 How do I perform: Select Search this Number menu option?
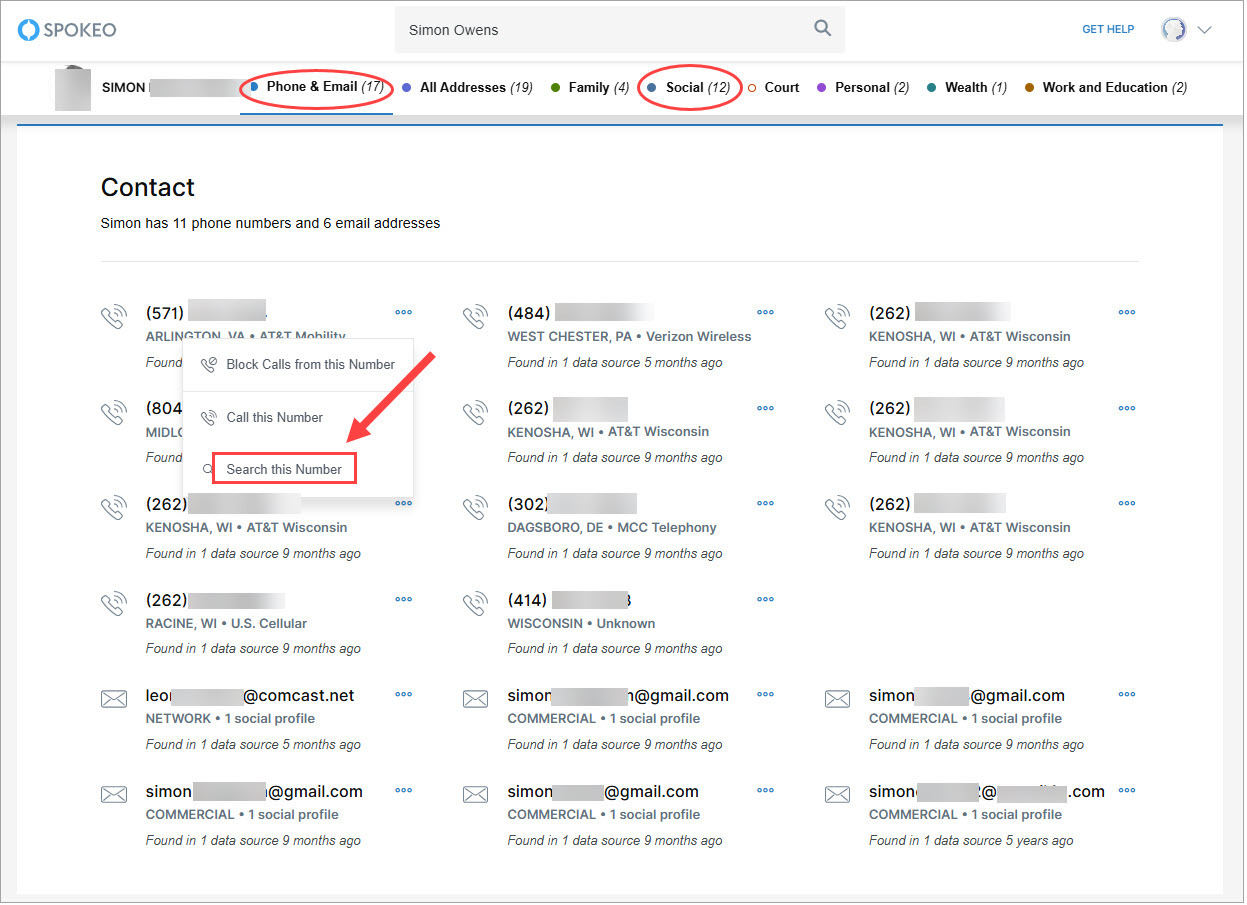coord(284,469)
